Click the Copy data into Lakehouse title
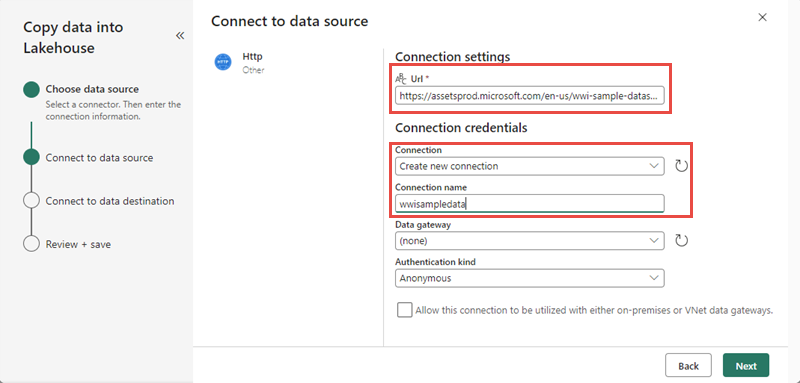Viewport: 800px width, 383px height. [73, 37]
